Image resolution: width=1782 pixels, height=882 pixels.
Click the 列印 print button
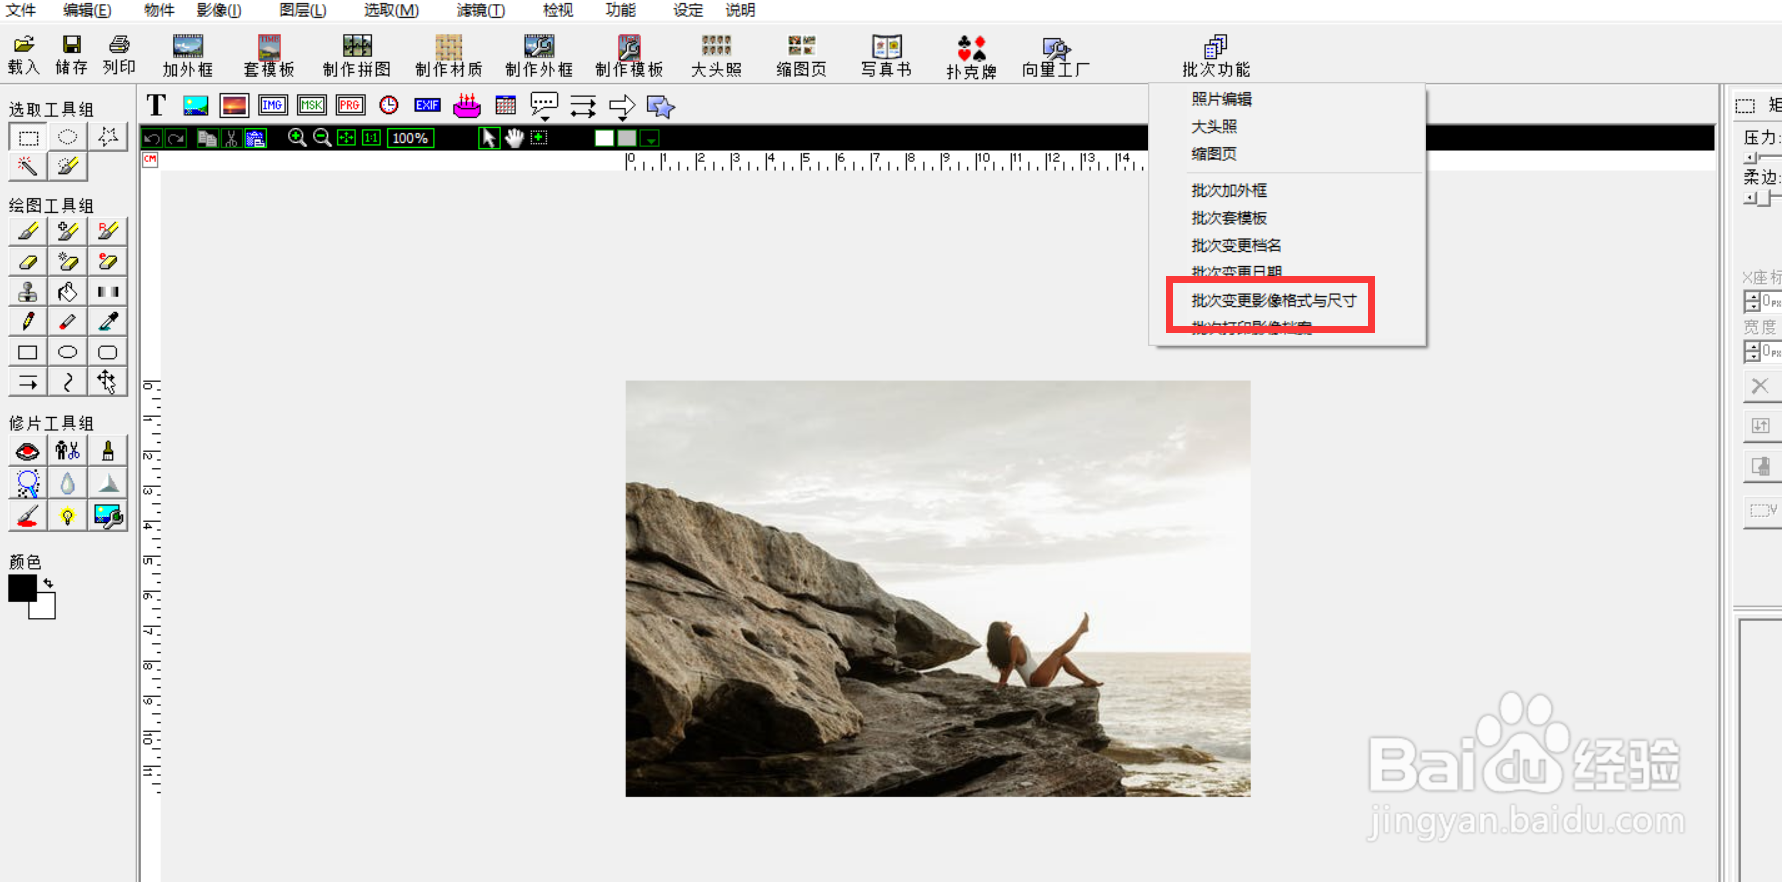119,56
